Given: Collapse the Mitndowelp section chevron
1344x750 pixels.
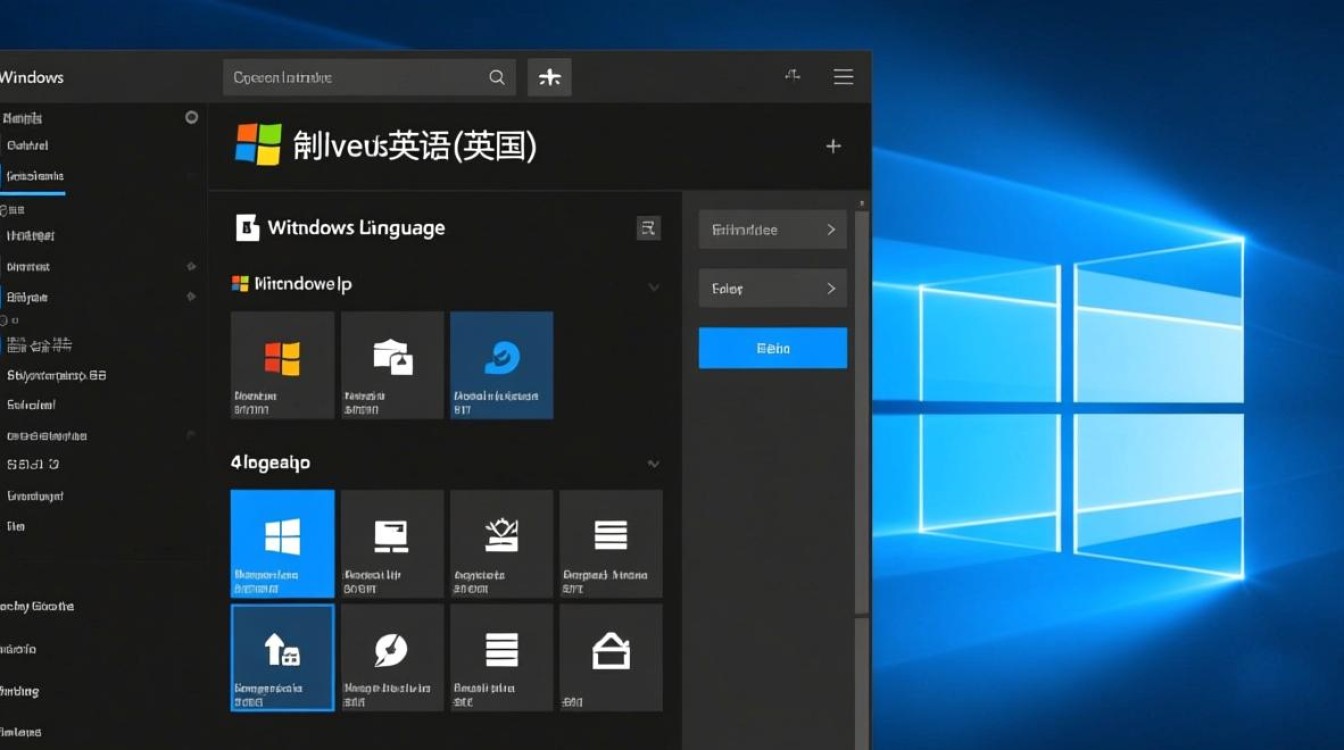Looking at the screenshot, I should tap(654, 287).
